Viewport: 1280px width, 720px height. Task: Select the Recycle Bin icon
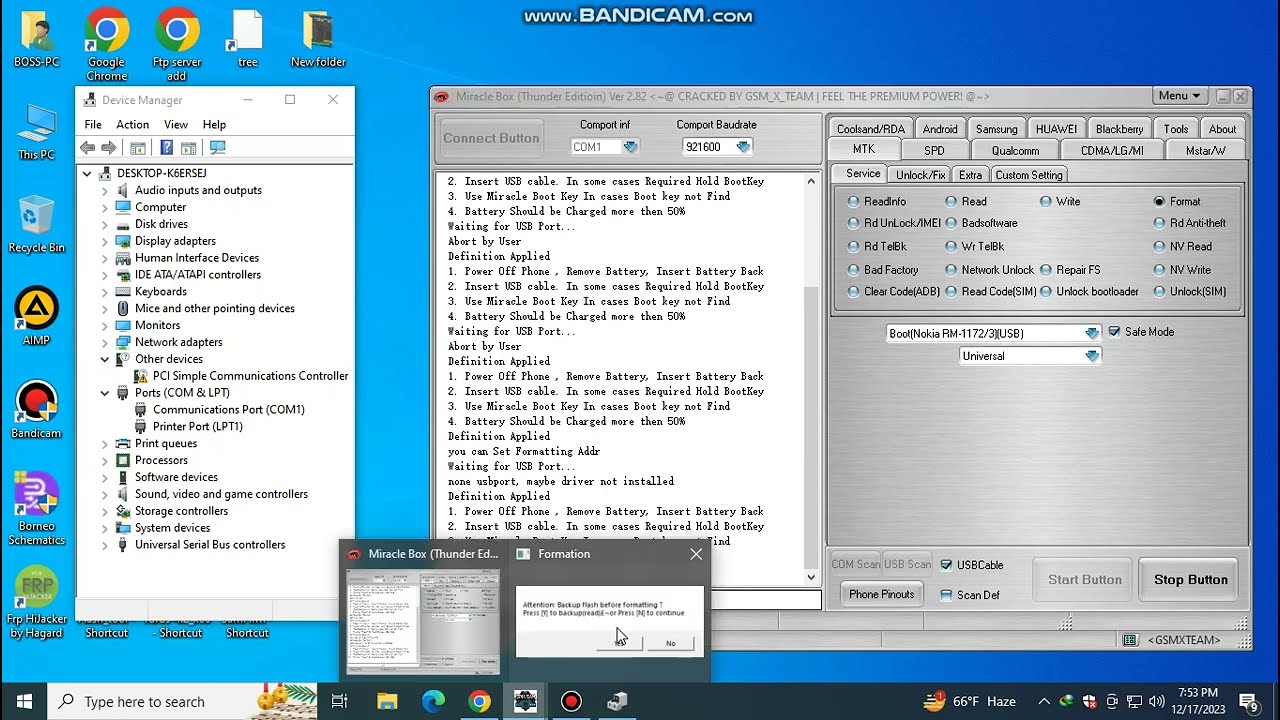click(x=37, y=225)
